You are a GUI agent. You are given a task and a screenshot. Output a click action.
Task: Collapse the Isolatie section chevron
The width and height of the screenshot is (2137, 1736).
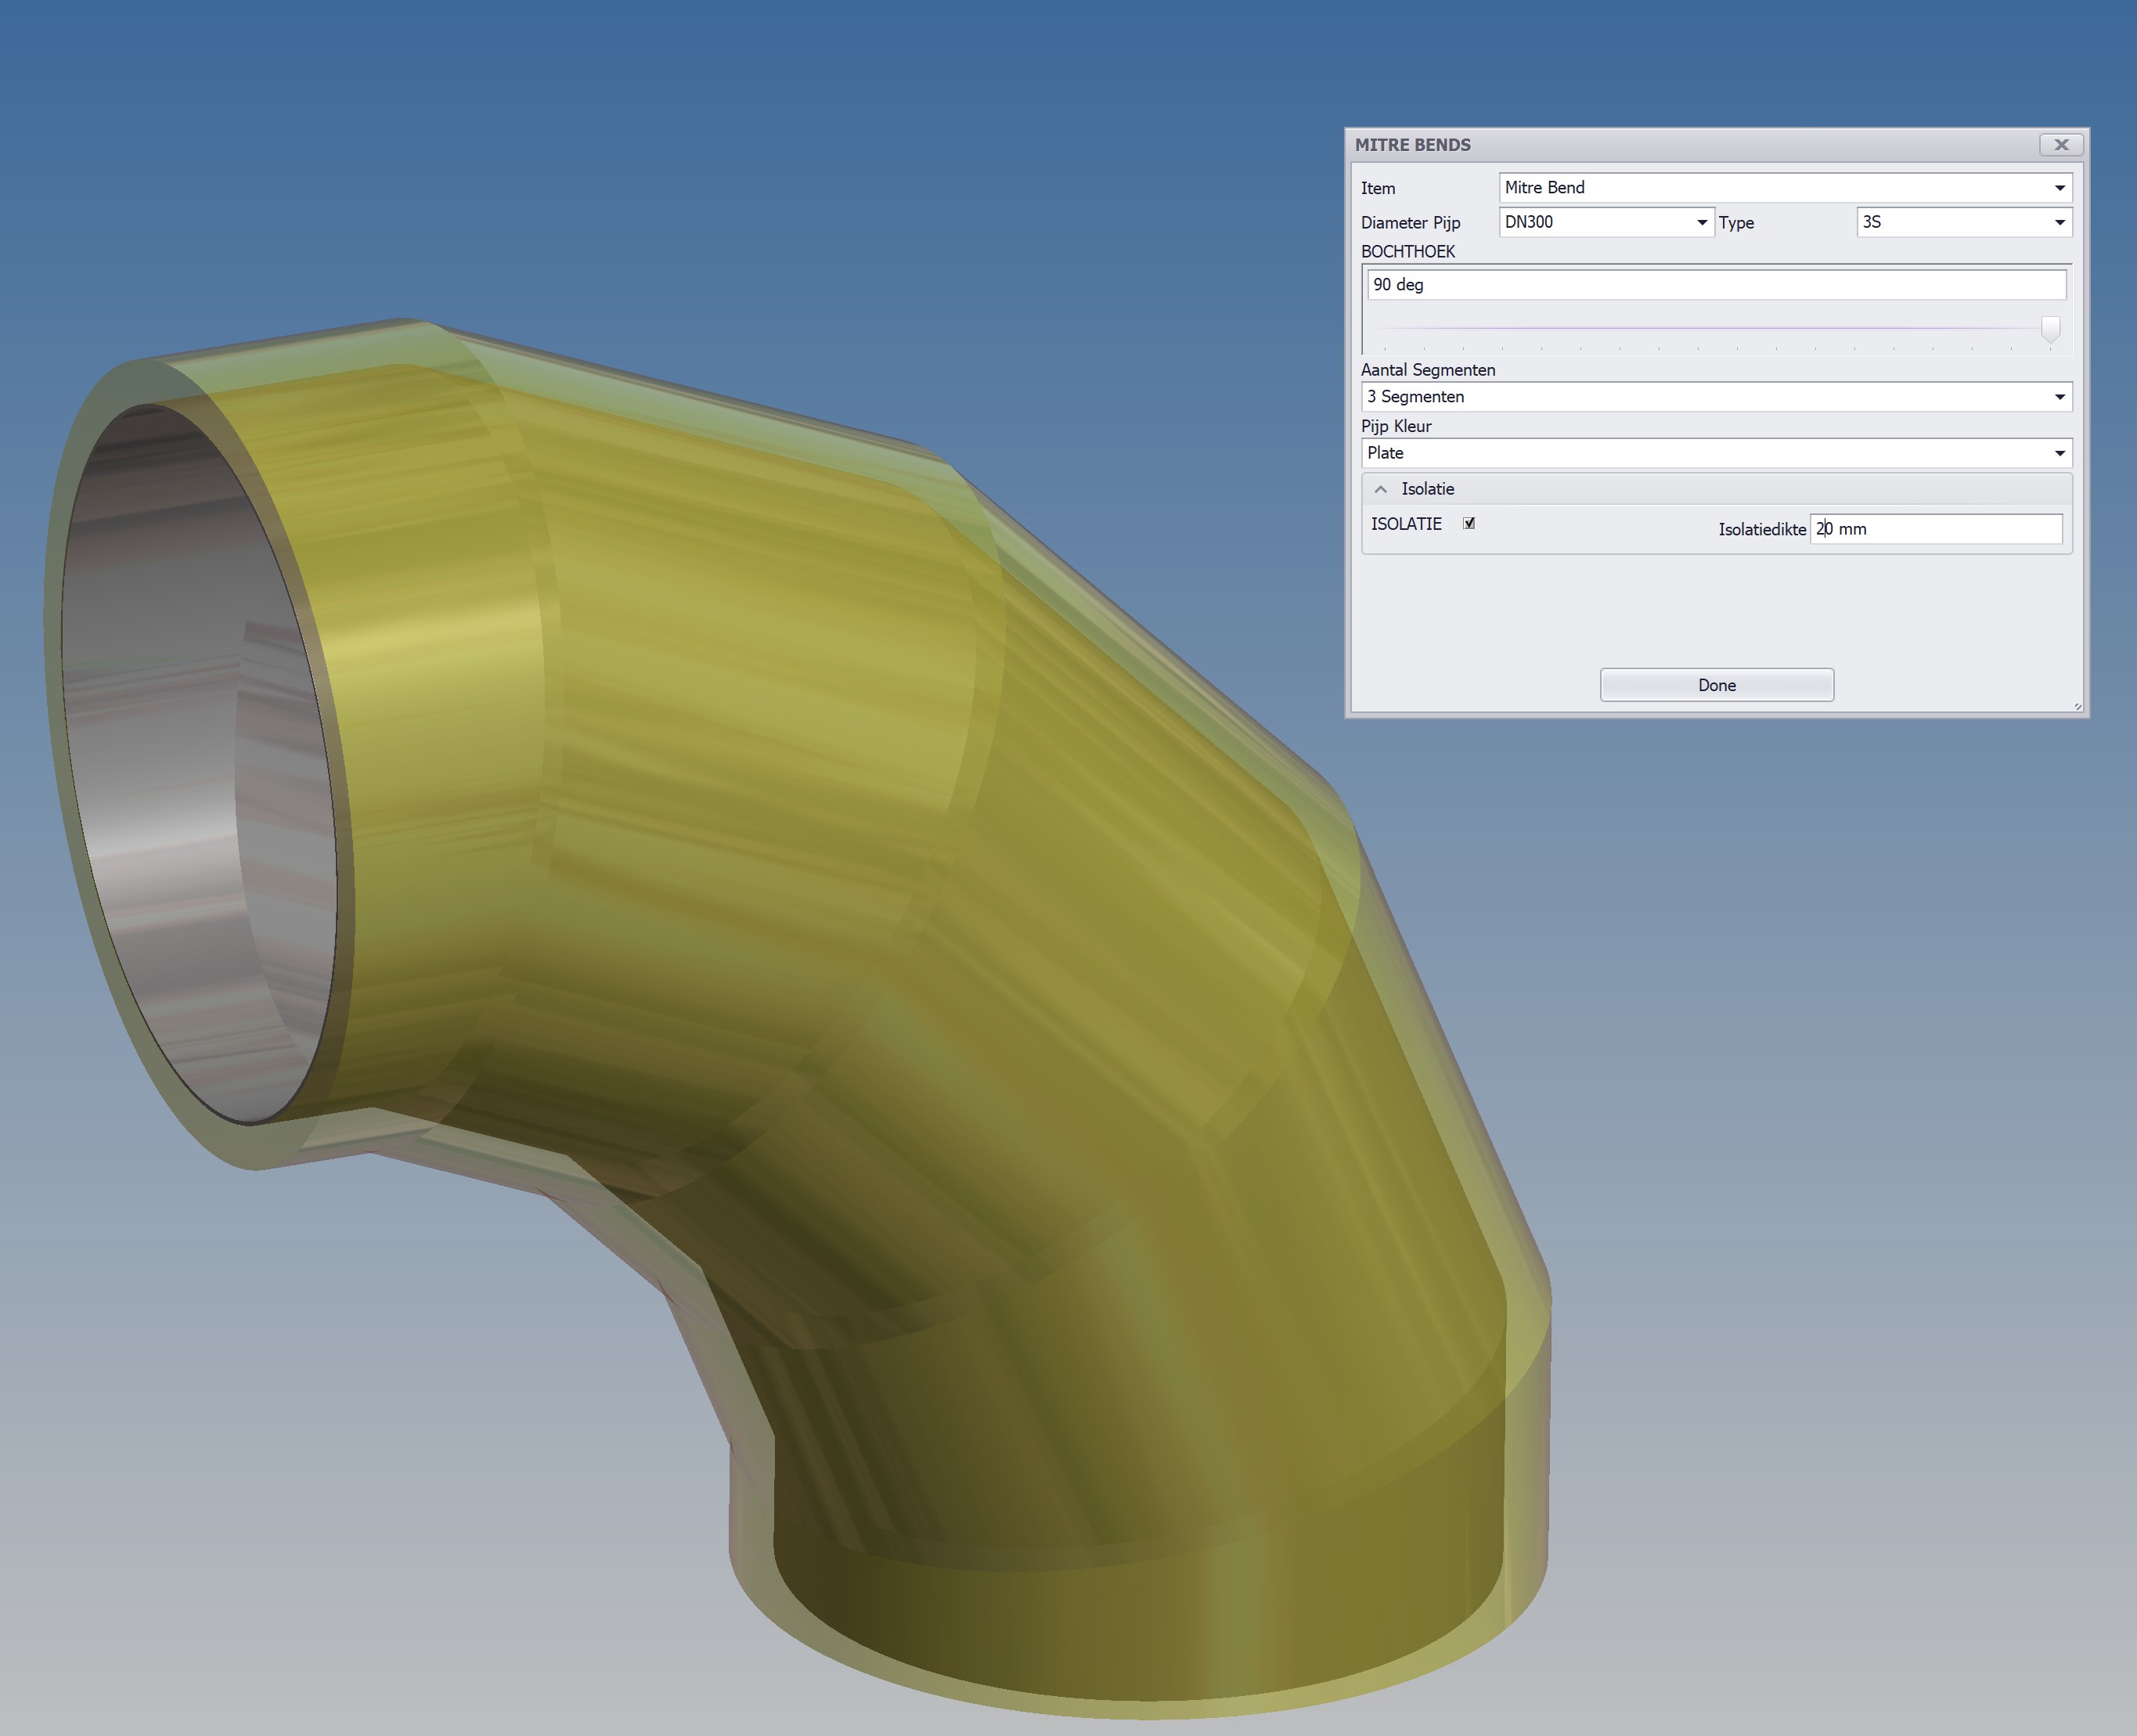[x=1380, y=489]
